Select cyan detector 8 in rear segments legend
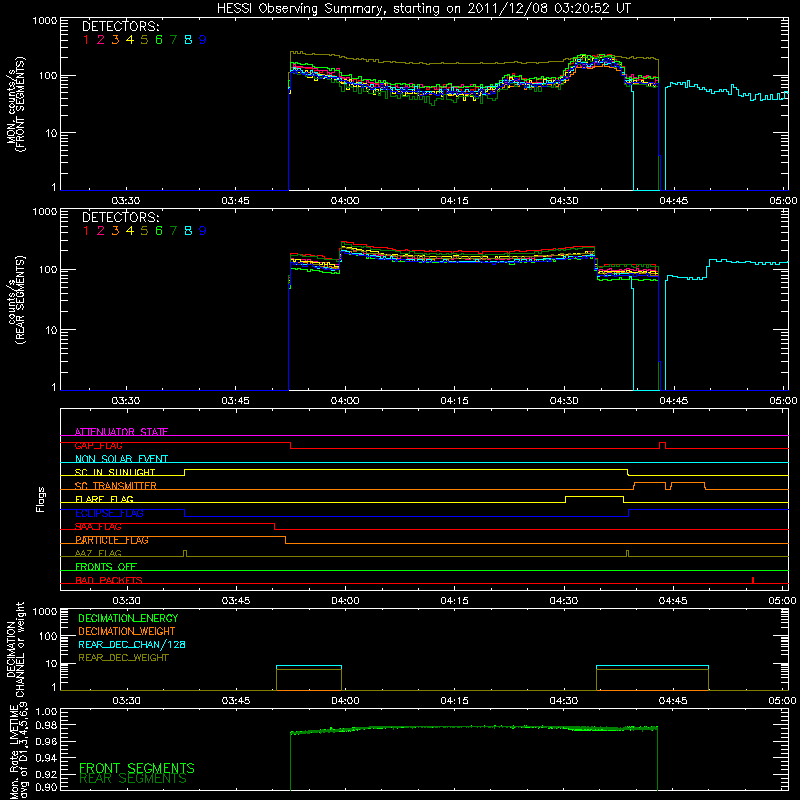This screenshot has height=800, width=800. pyautogui.click(x=188, y=231)
